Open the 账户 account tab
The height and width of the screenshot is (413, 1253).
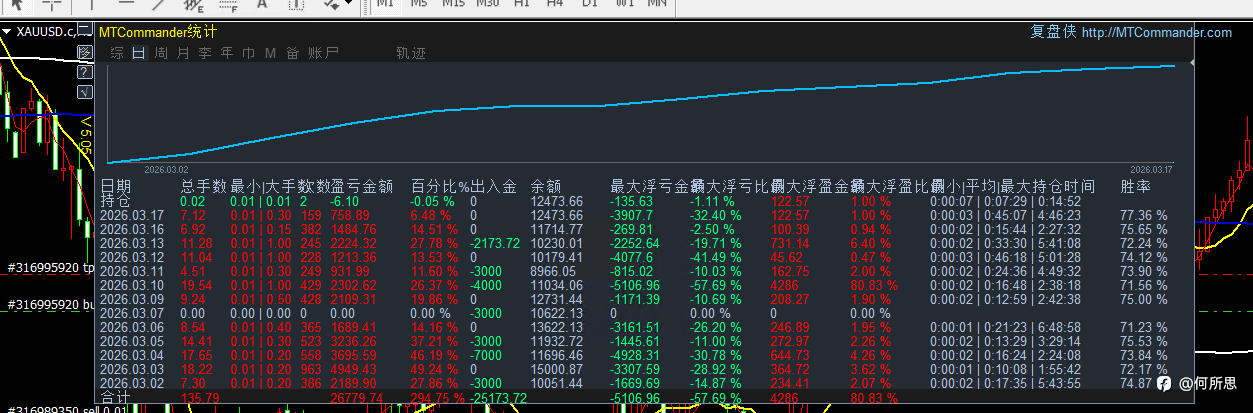323,53
